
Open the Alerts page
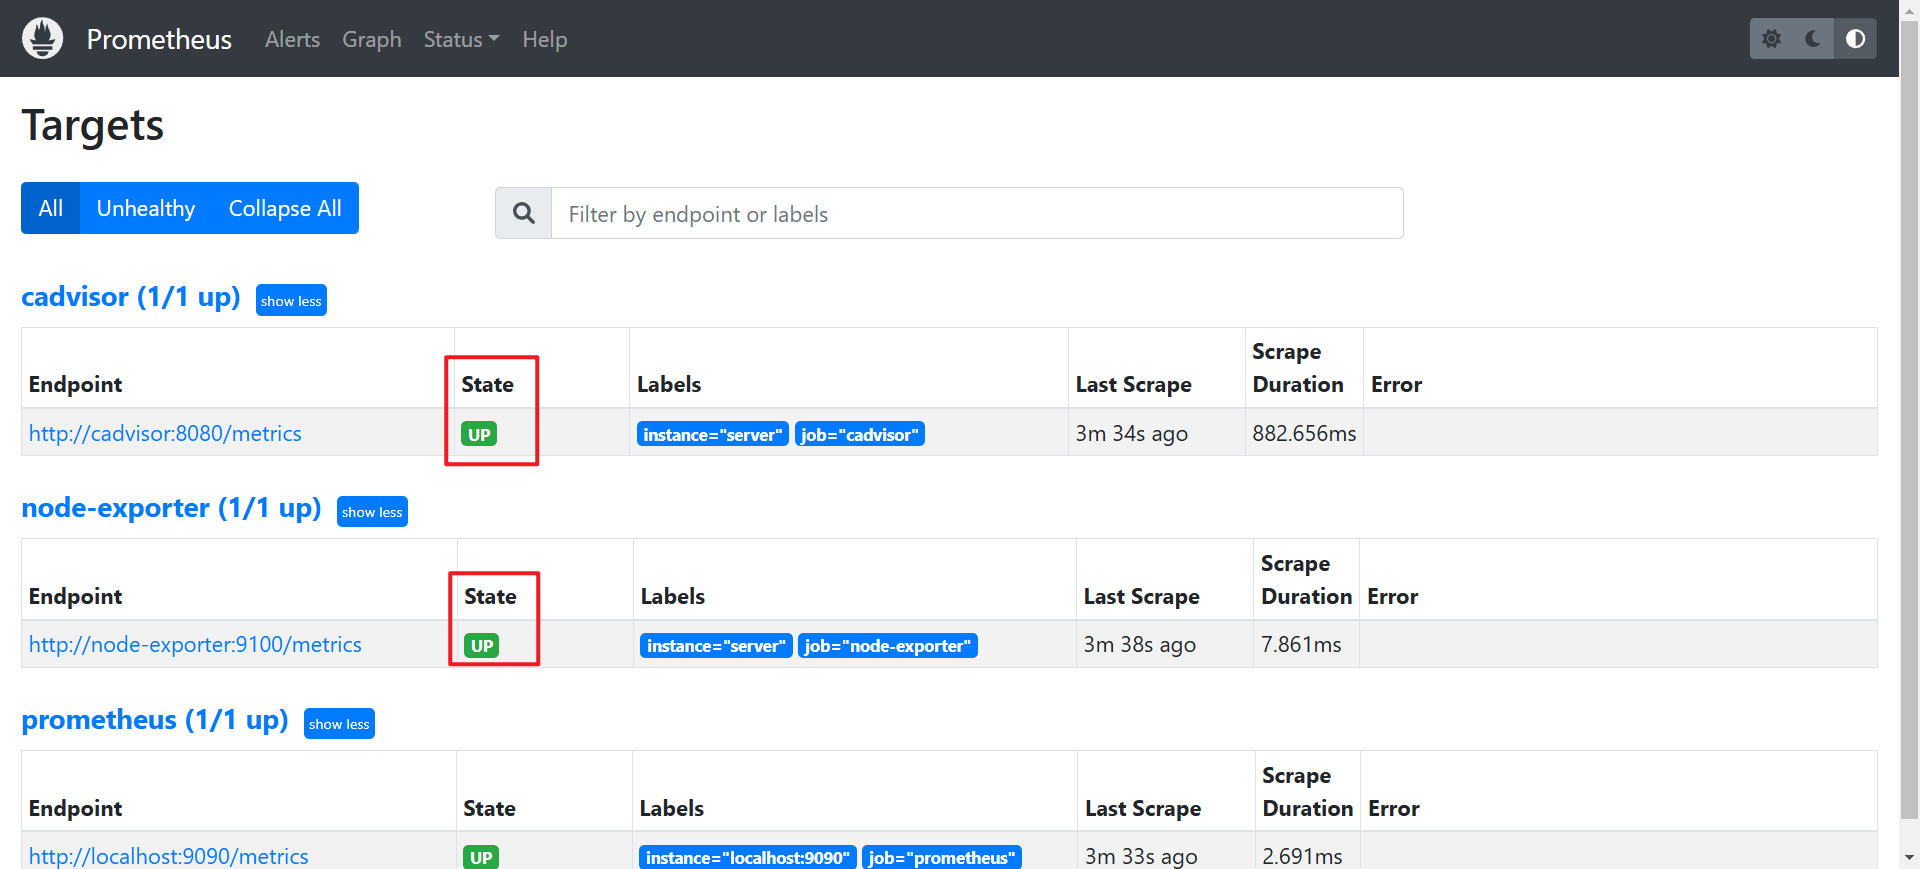point(292,39)
